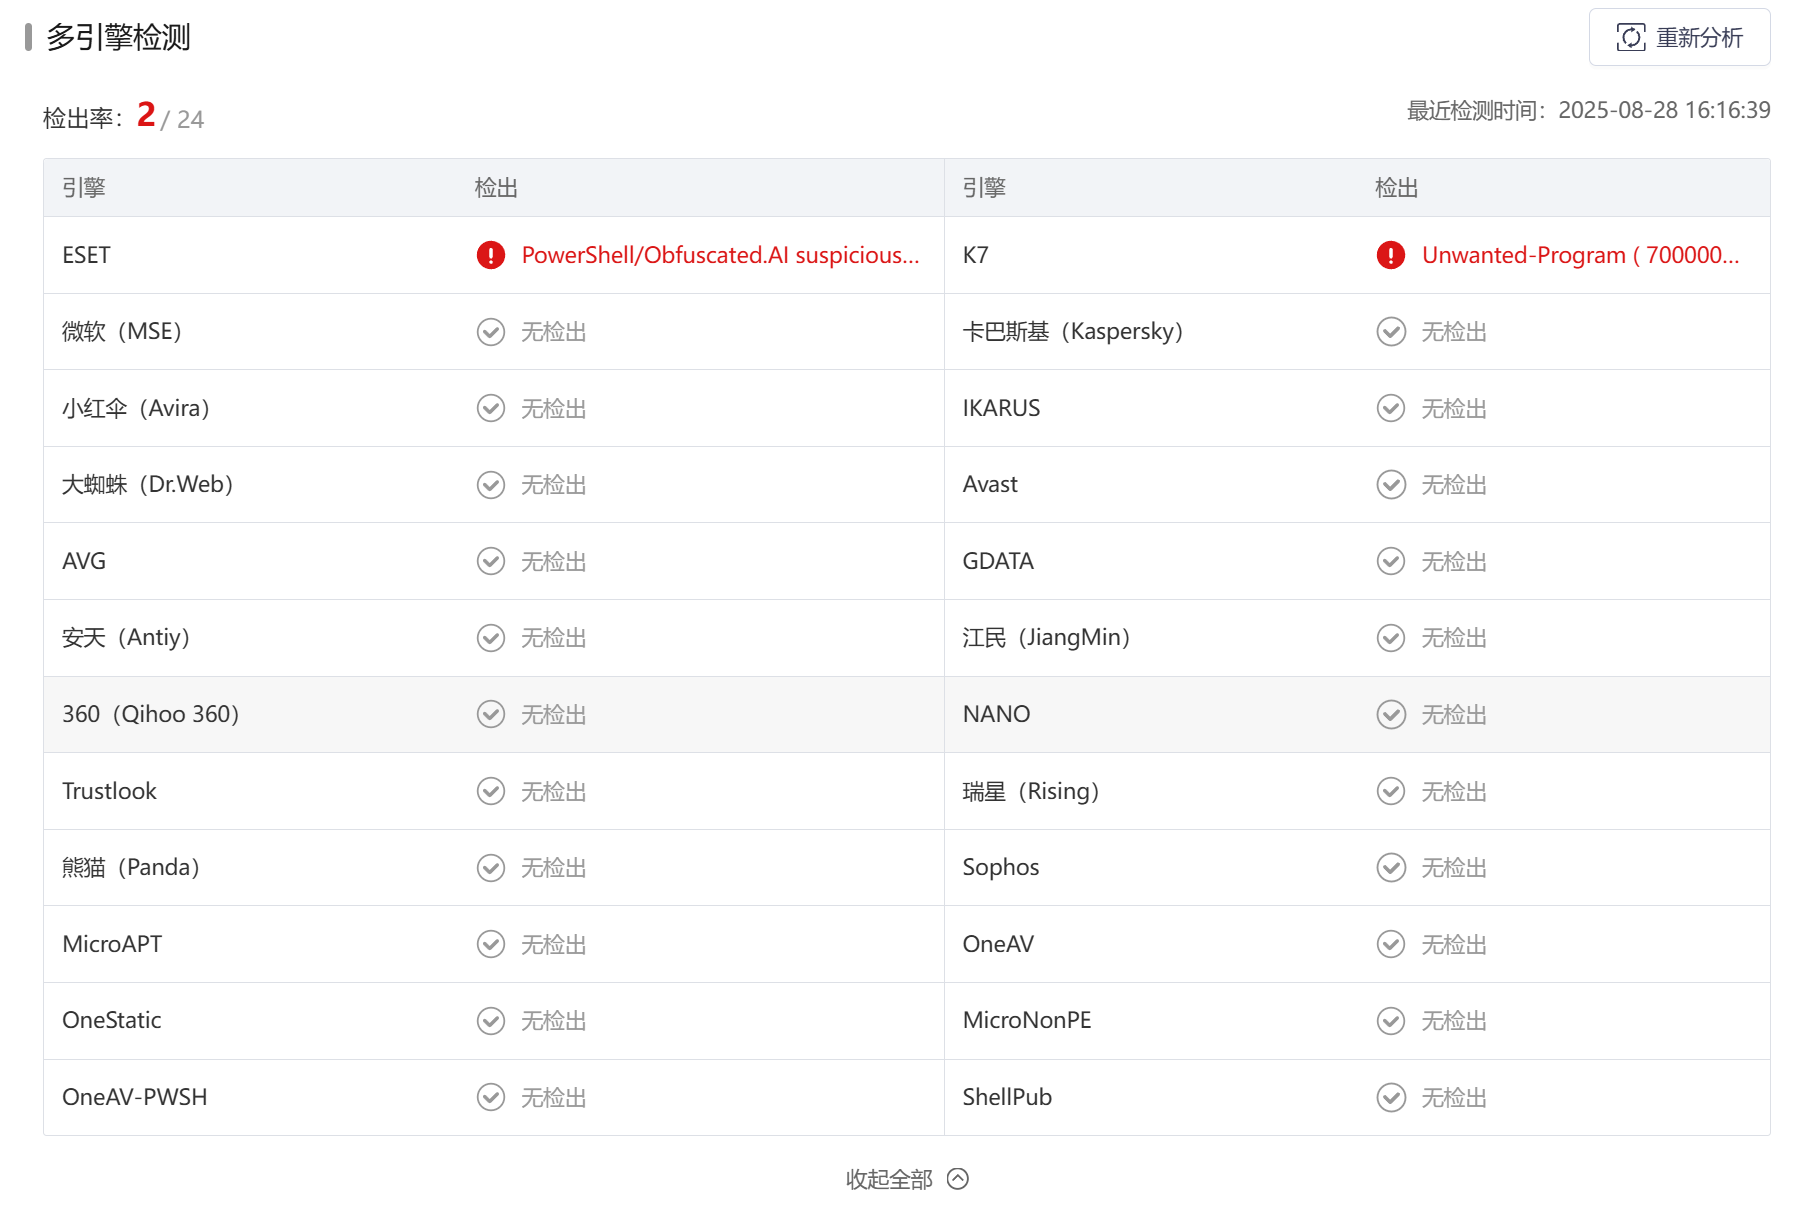Click the check icon in OneAV row
Screen dimensions: 1804x1208
1391,944
